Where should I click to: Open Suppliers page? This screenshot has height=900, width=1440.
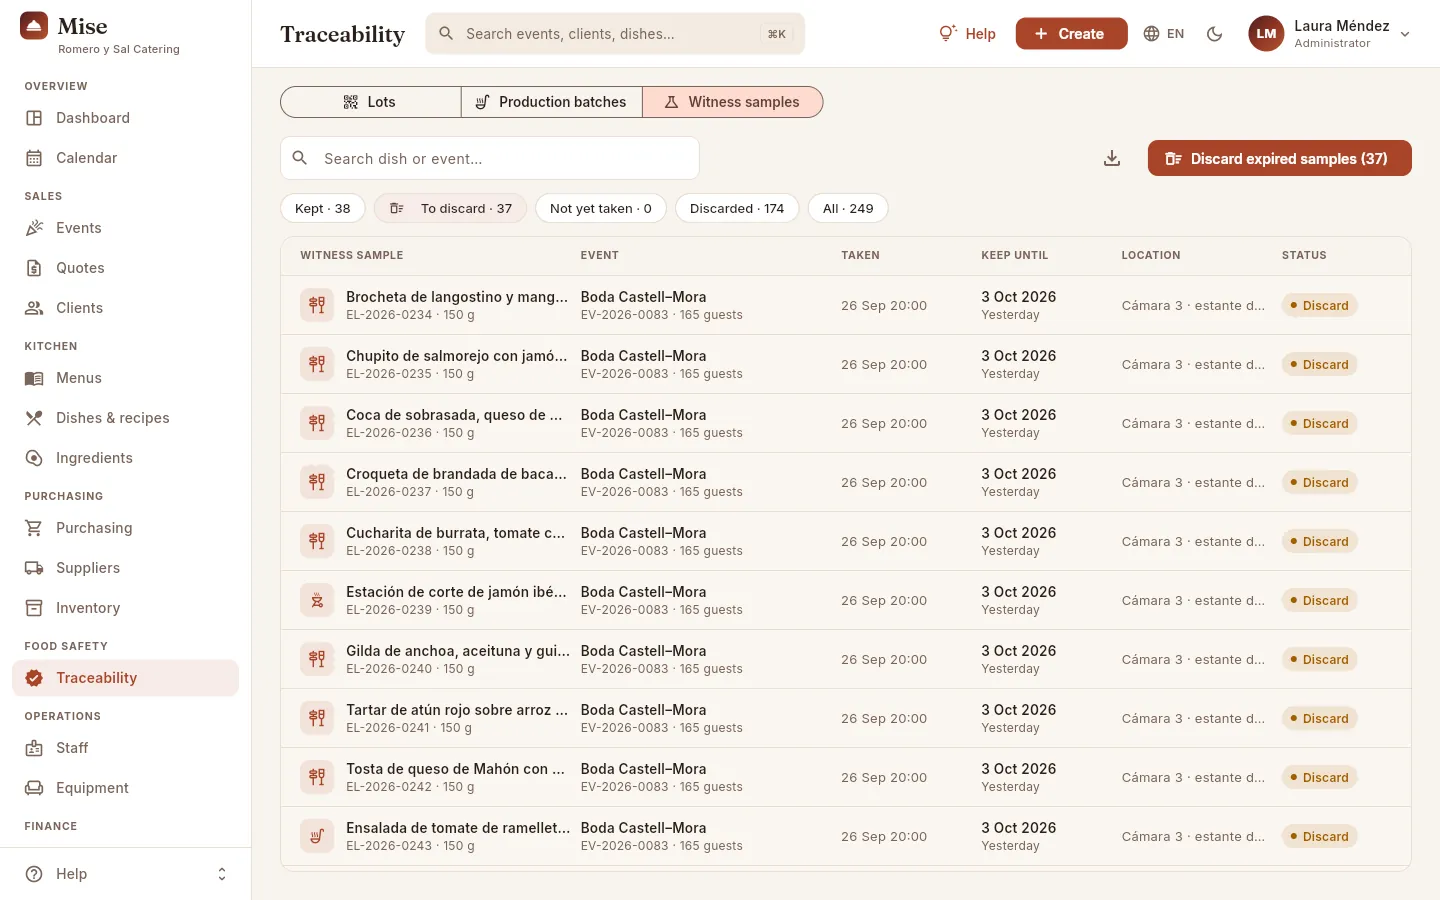tap(125, 568)
